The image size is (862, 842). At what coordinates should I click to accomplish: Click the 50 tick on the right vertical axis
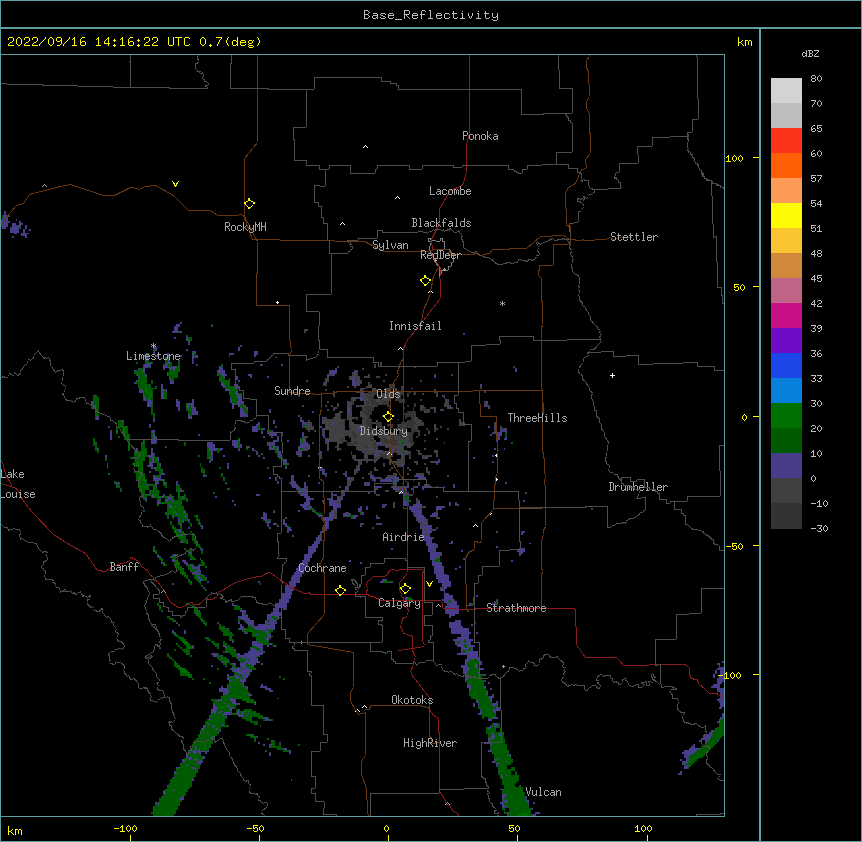pos(739,287)
